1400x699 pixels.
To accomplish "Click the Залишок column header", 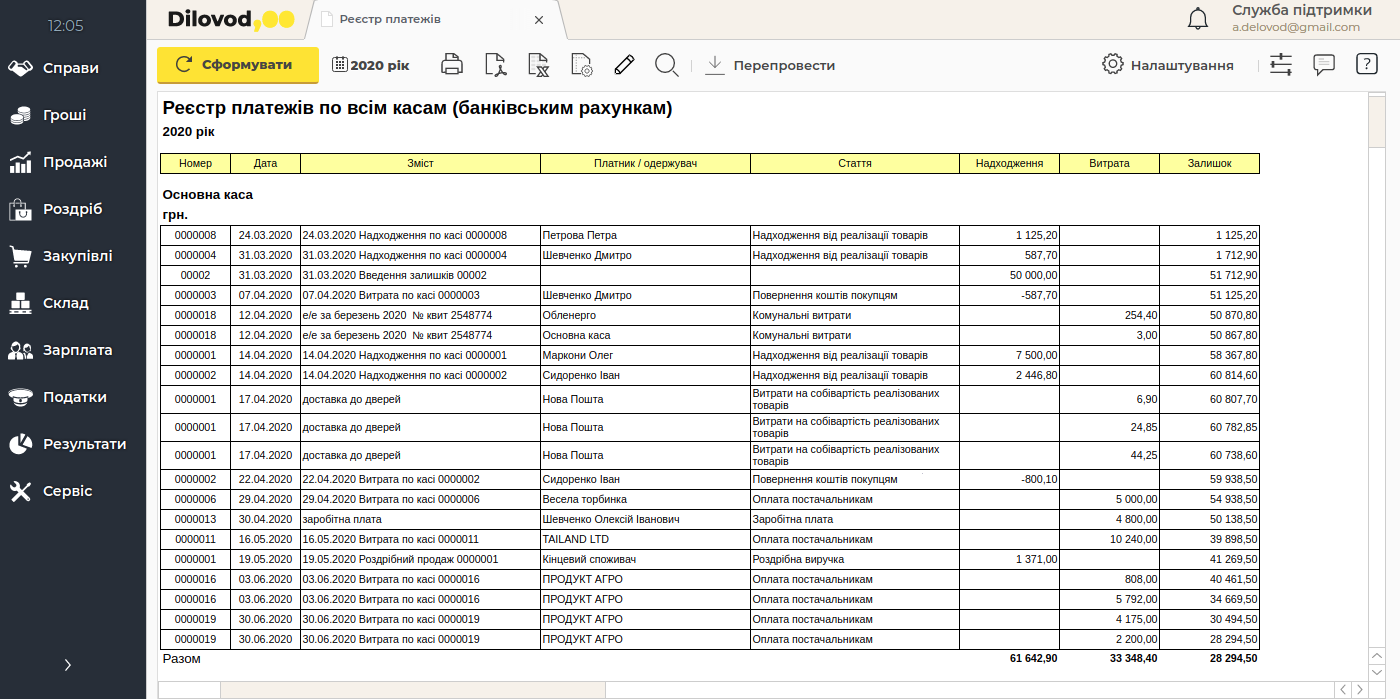I will pyautogui.click(x=1210, y=163).
